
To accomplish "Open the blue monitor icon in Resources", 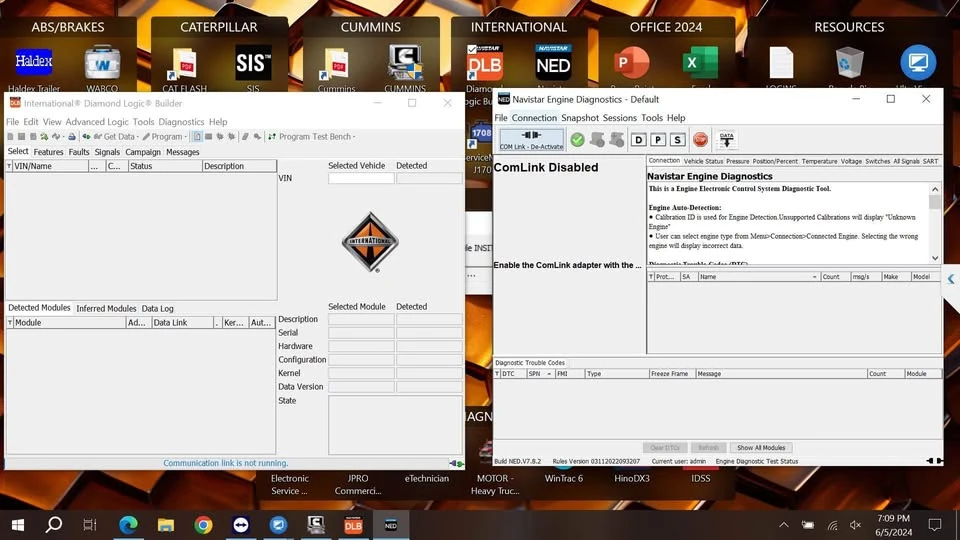I will pos(918,62).
